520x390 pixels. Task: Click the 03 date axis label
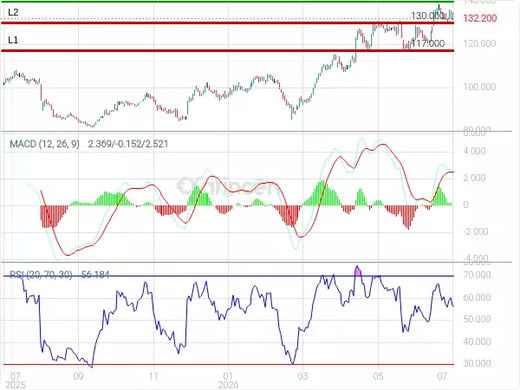[x=303, y=376]
